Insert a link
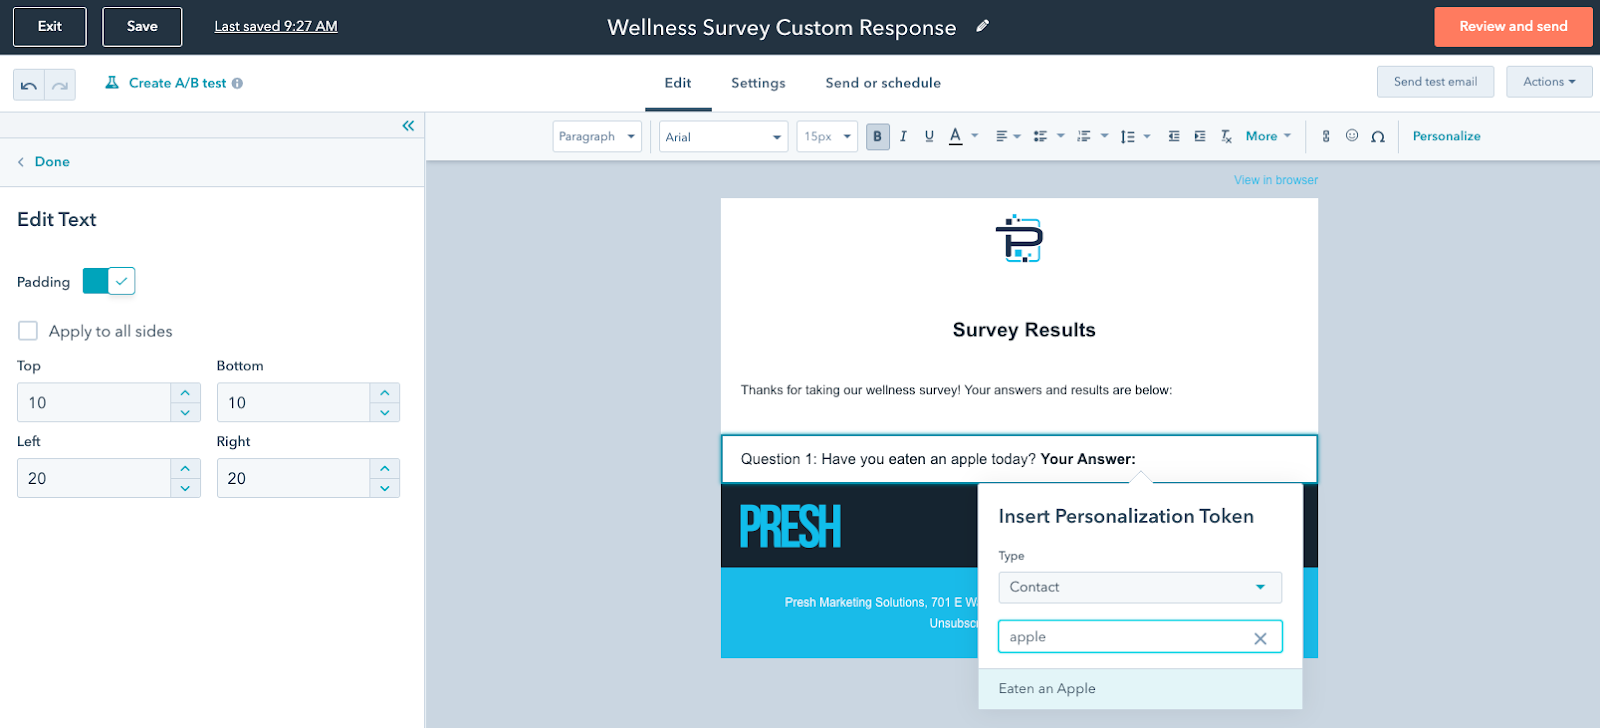1600x728 pixels. [1326, 136]
